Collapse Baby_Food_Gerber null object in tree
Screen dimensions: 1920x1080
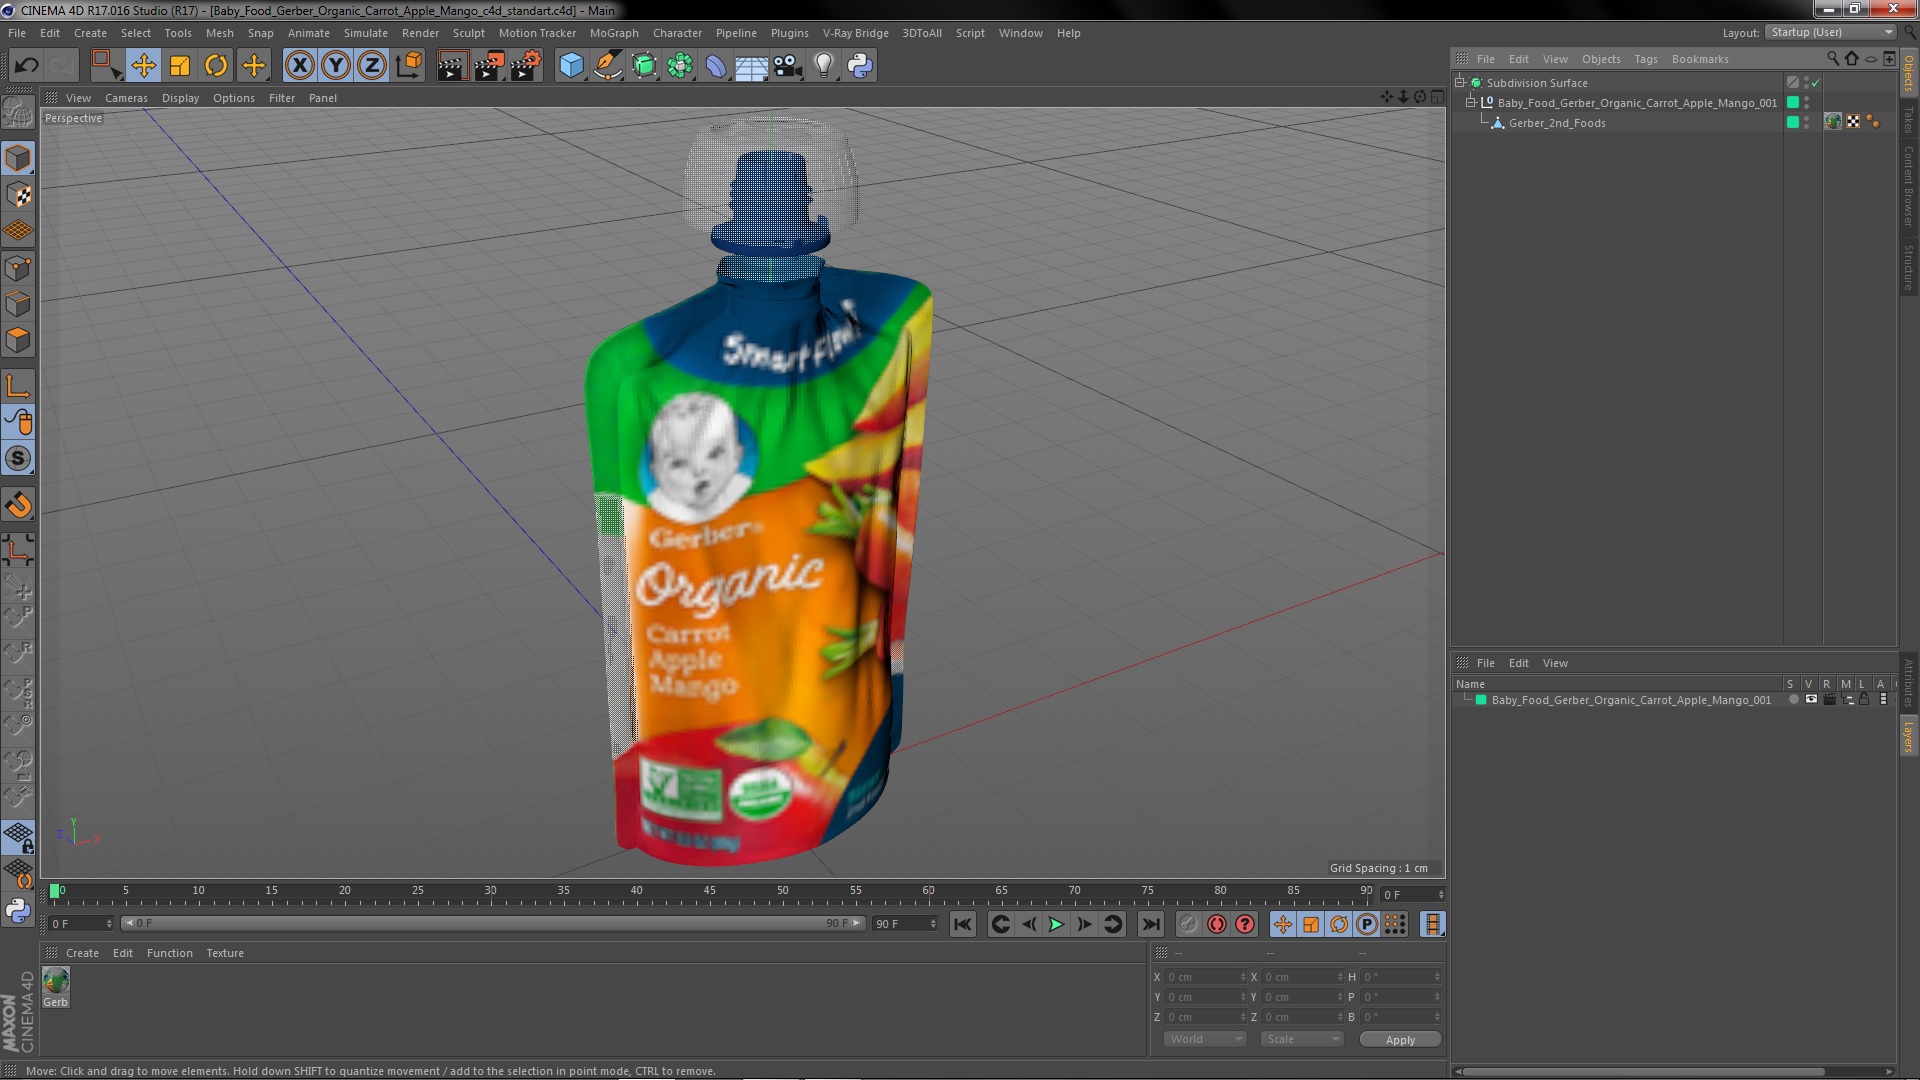coord(1471,102)
